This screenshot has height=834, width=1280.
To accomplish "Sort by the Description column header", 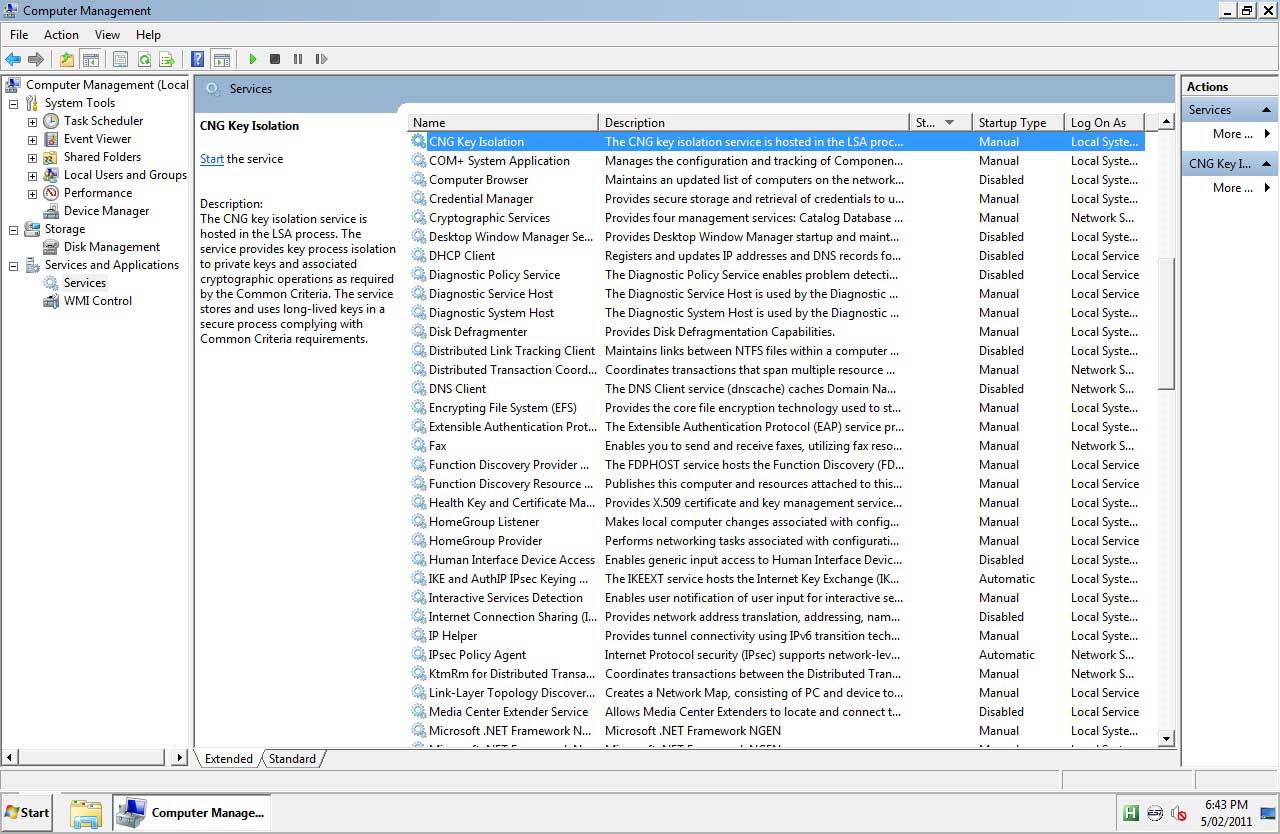I will point(754,123).
